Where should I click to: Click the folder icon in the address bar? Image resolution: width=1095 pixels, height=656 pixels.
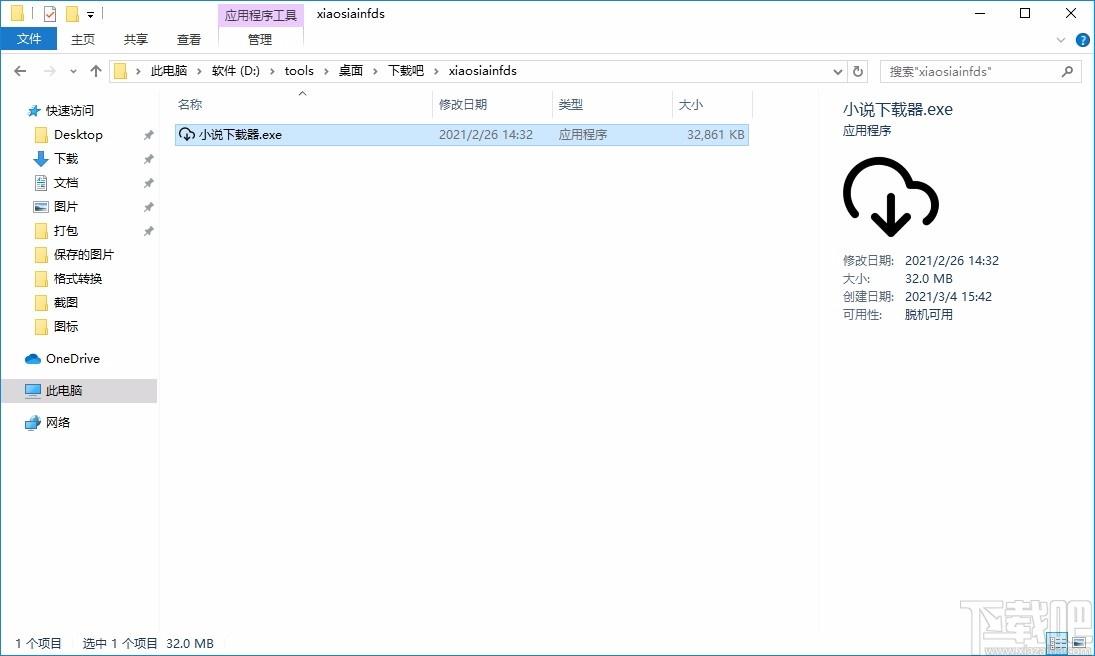(x=120, y=71)
